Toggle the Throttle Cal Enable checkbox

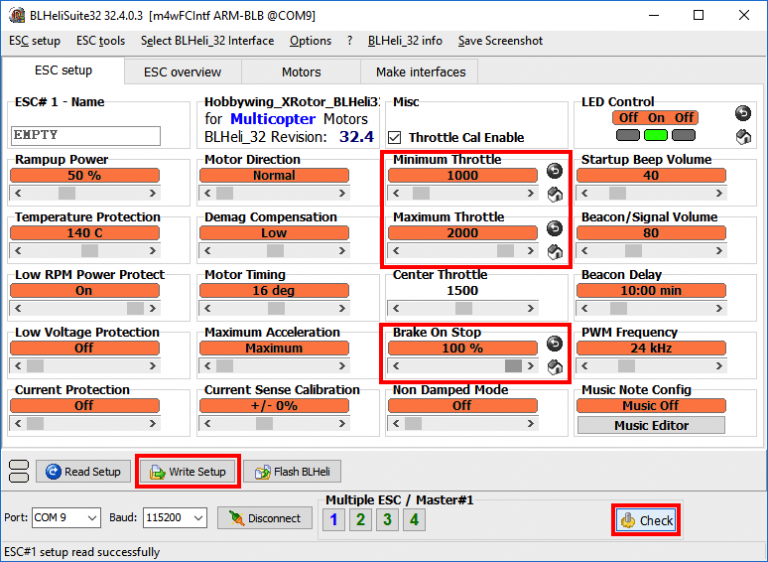[395, 138]
